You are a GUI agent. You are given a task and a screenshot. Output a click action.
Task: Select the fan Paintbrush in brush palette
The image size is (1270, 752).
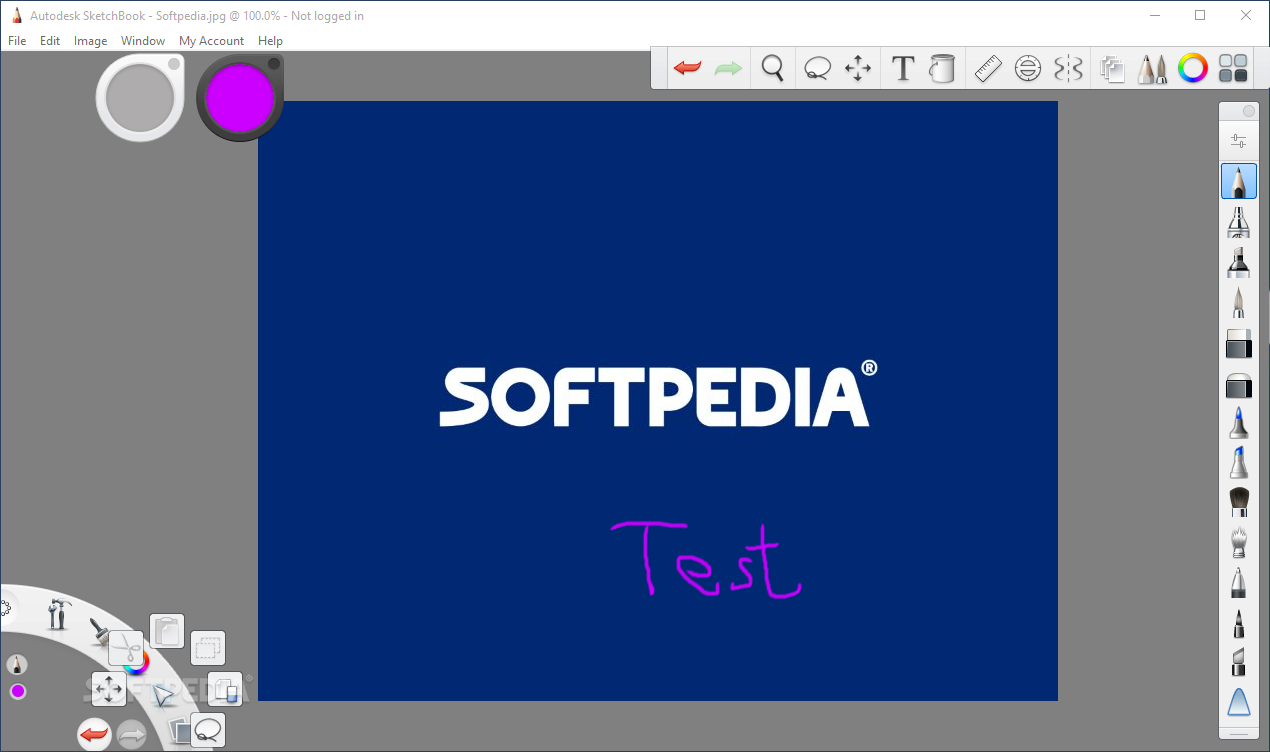tap(1239, 503)
